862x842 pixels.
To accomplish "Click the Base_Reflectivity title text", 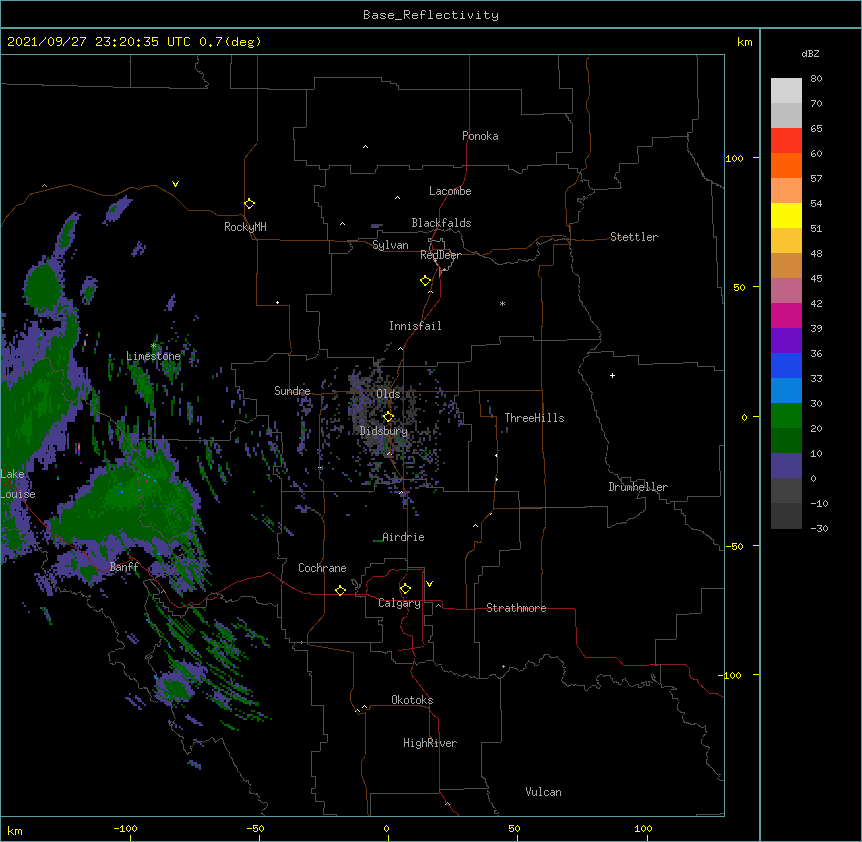I will coord(431,15).
